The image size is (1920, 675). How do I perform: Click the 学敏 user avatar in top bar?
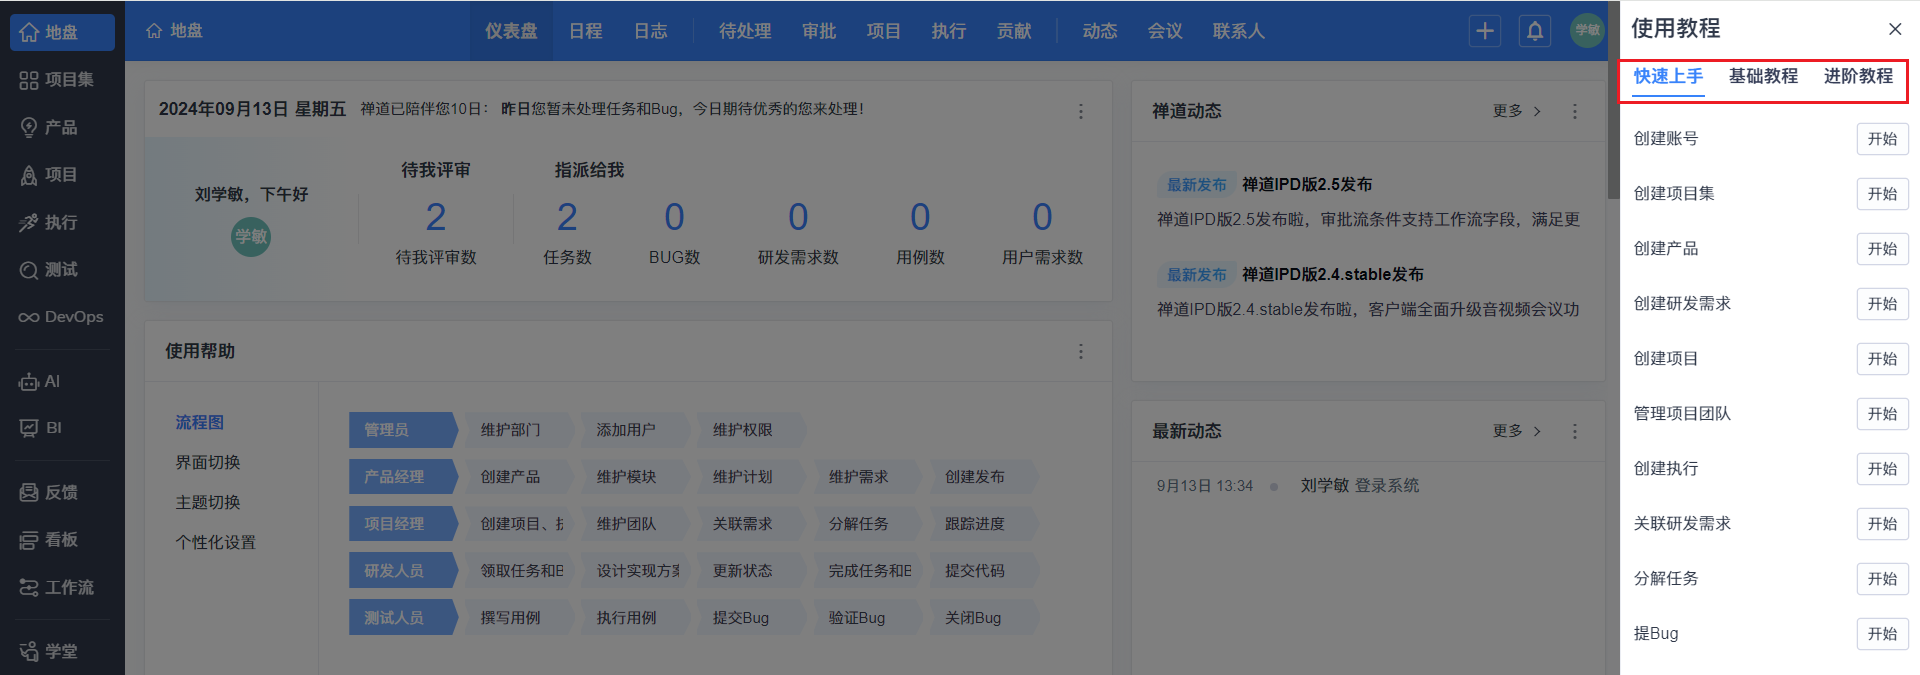click(x=1586, y=31)
